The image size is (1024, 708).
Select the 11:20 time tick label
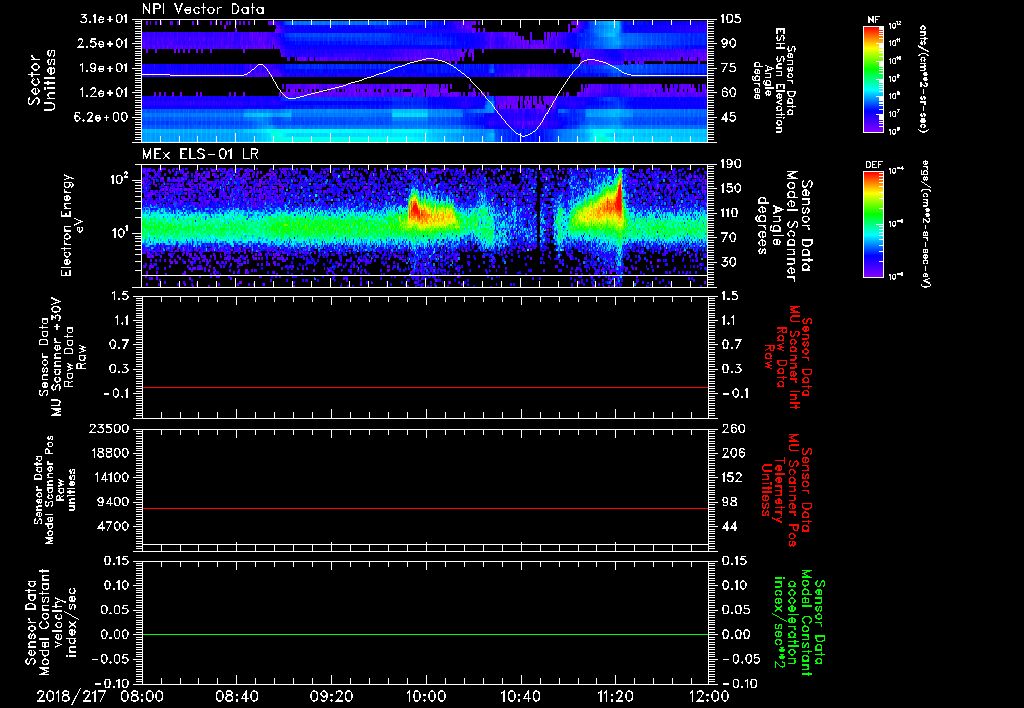pyautogui.click(x=616, y=694)
